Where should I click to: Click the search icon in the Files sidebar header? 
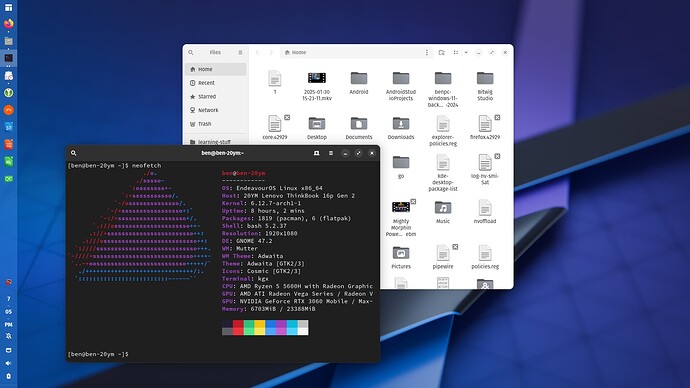(191, 52)
